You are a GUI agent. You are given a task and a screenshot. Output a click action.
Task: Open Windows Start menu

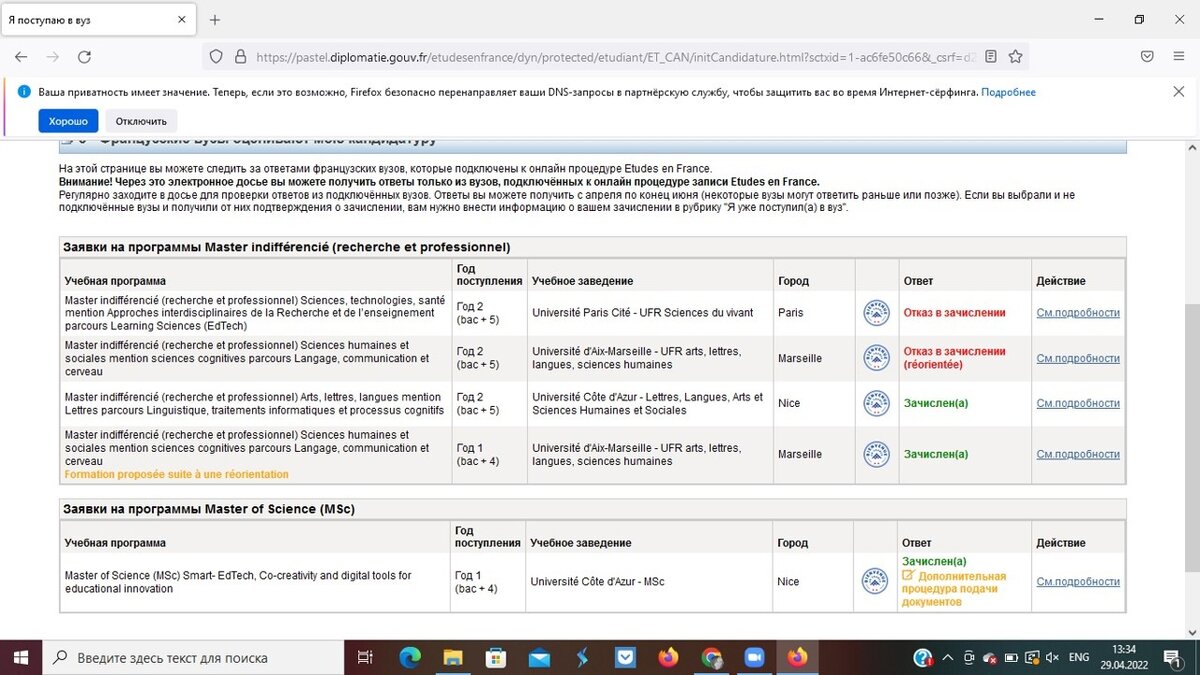click(21, 657)
